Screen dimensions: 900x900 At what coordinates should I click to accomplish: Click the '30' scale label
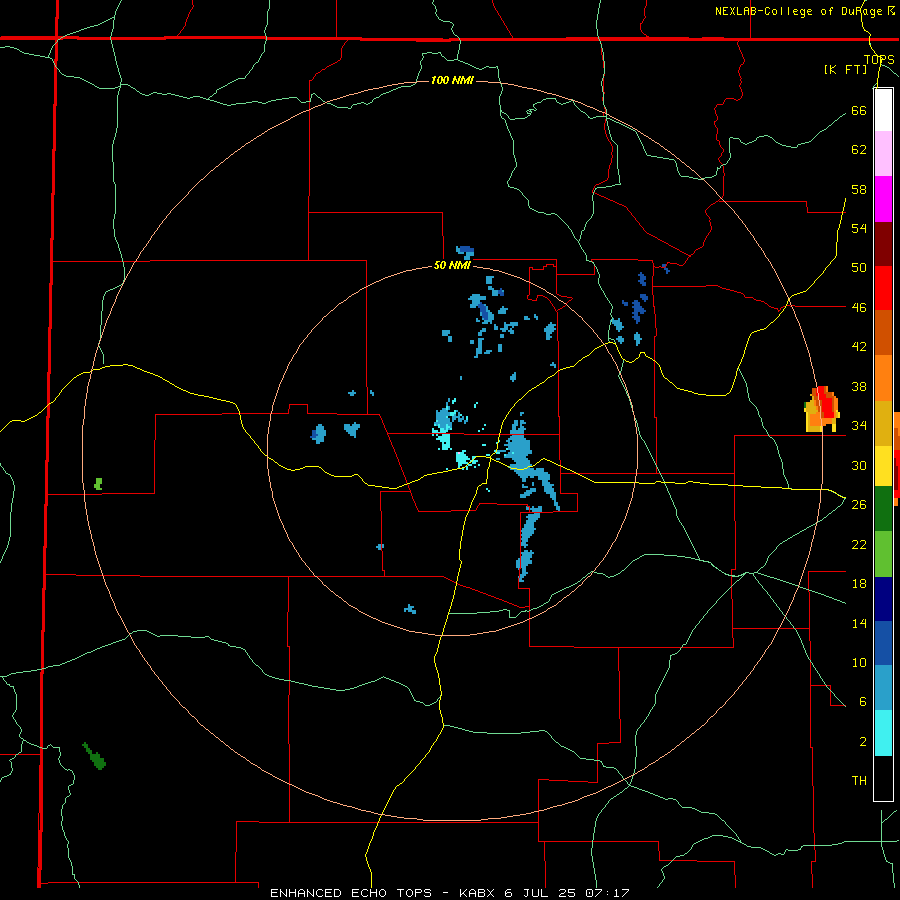point(859,465)
